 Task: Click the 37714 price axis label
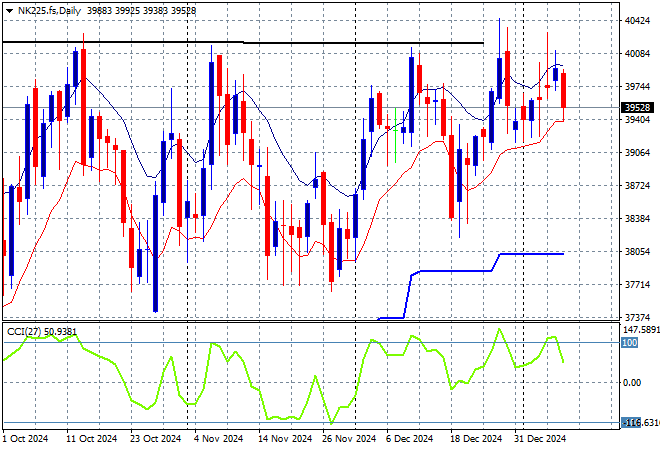(x=637, y=285)
